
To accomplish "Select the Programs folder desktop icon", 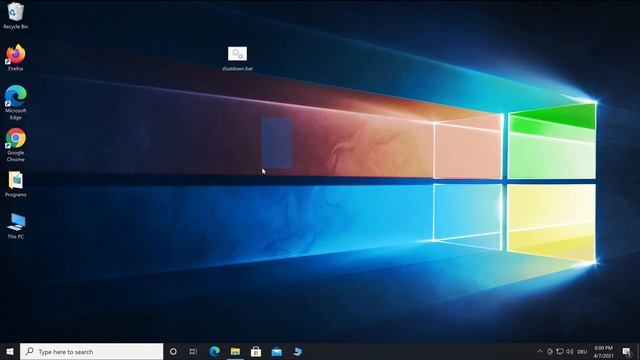I will pyautogui.click(x=16, y=184).
